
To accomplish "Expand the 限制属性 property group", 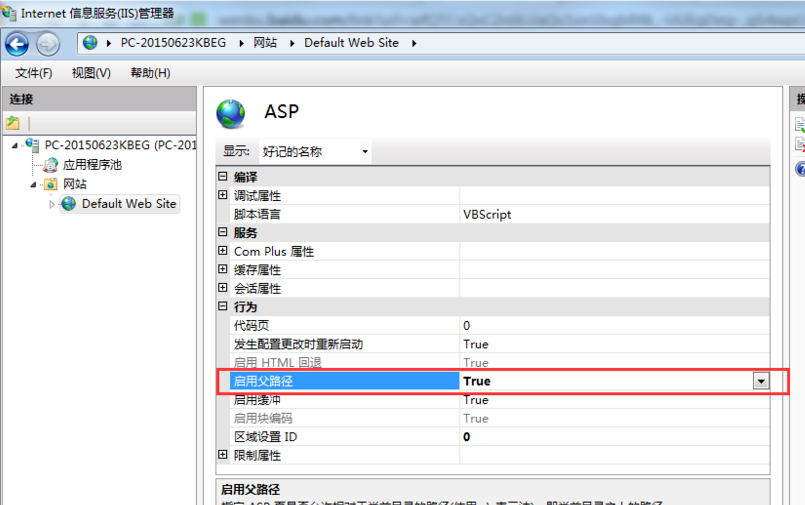I will [x=223, y=455].
